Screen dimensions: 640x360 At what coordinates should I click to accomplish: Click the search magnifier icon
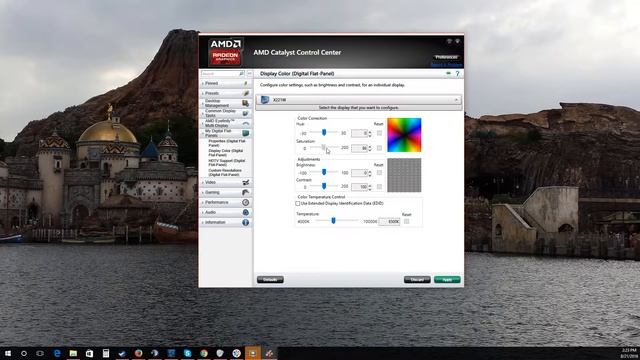pos(241,73)
